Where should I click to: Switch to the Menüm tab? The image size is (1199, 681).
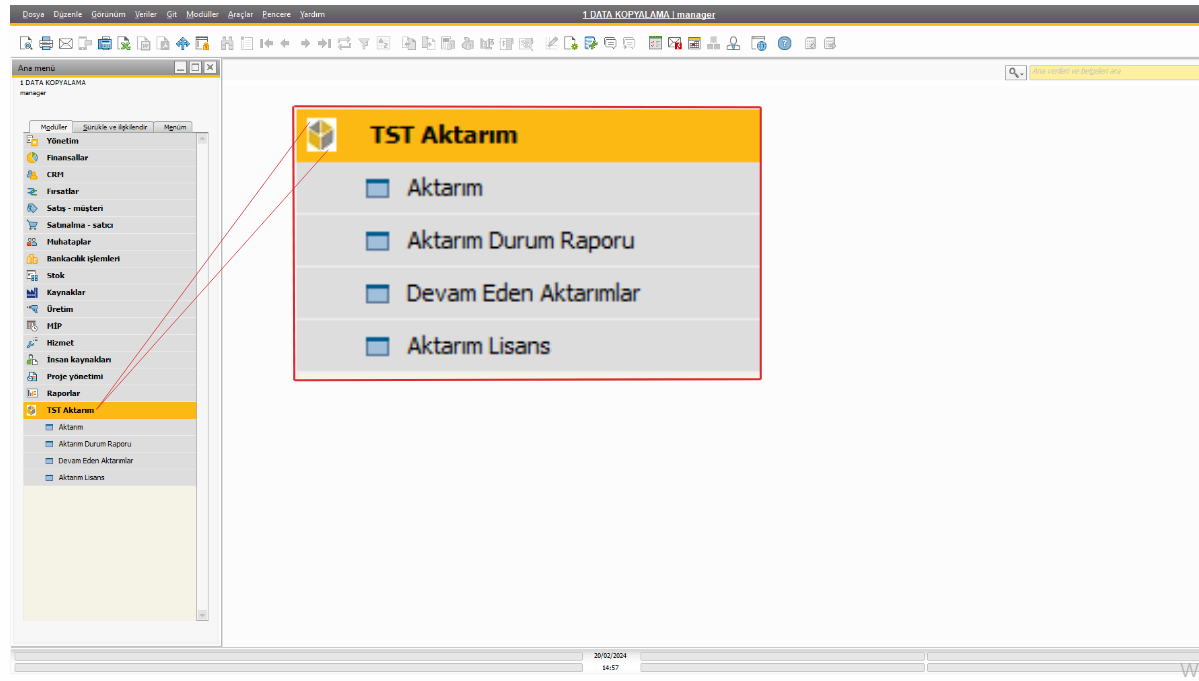[x=175, y=127]
